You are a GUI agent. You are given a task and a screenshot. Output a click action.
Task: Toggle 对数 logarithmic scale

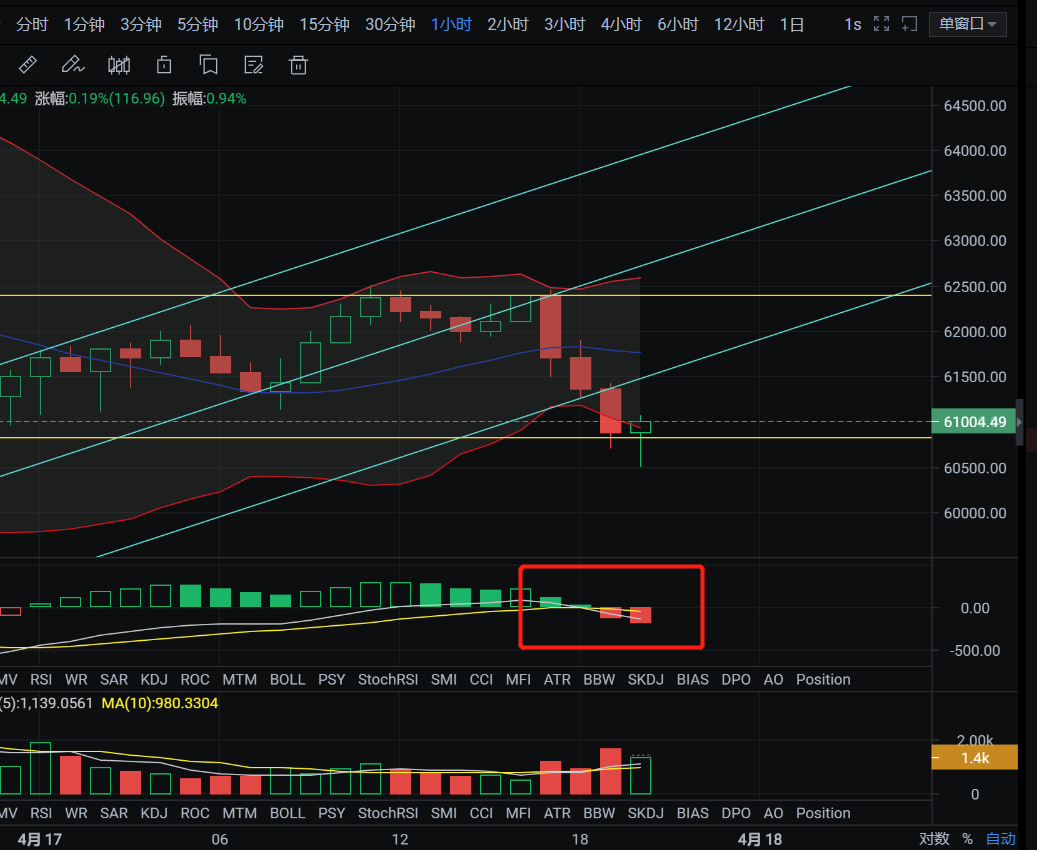point(934,839)
